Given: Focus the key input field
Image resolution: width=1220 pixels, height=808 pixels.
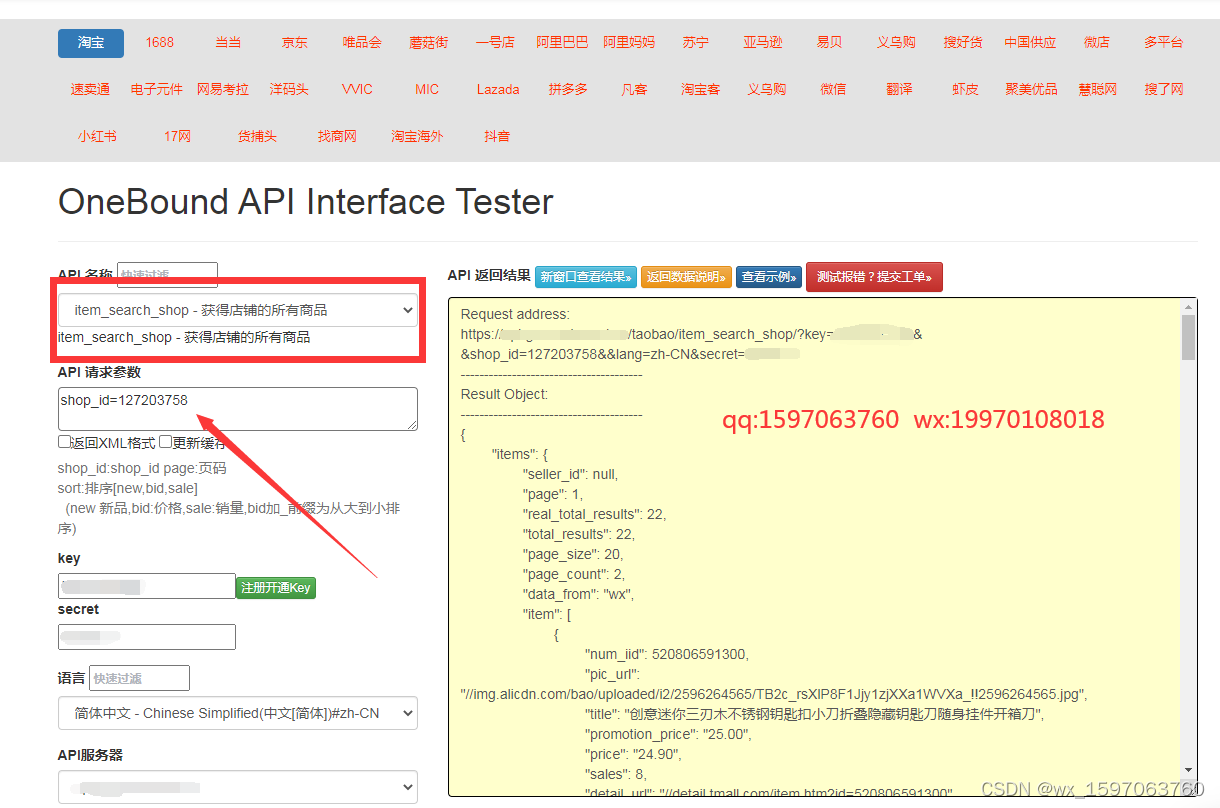Looking at the screenshot, I should click(x=147, y=586).
